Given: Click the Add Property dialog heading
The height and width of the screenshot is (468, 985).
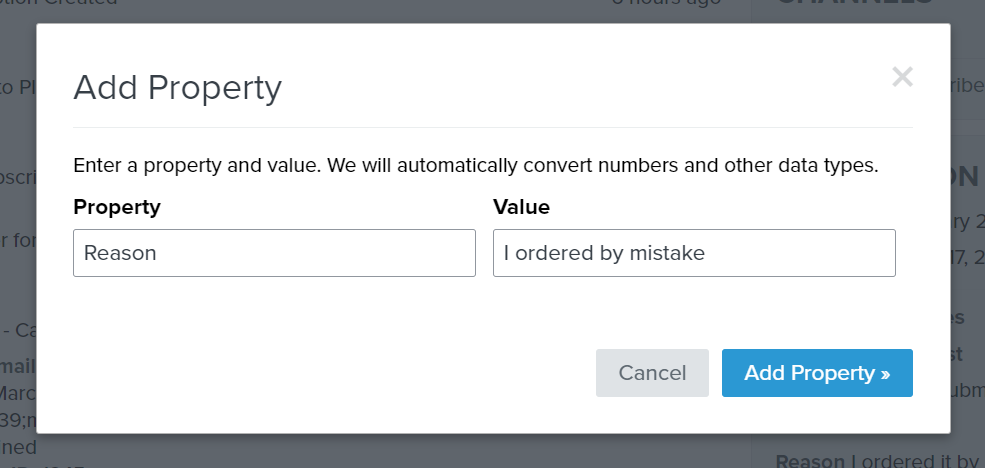Looking at the screenshot, I should [x=178, y=88].
